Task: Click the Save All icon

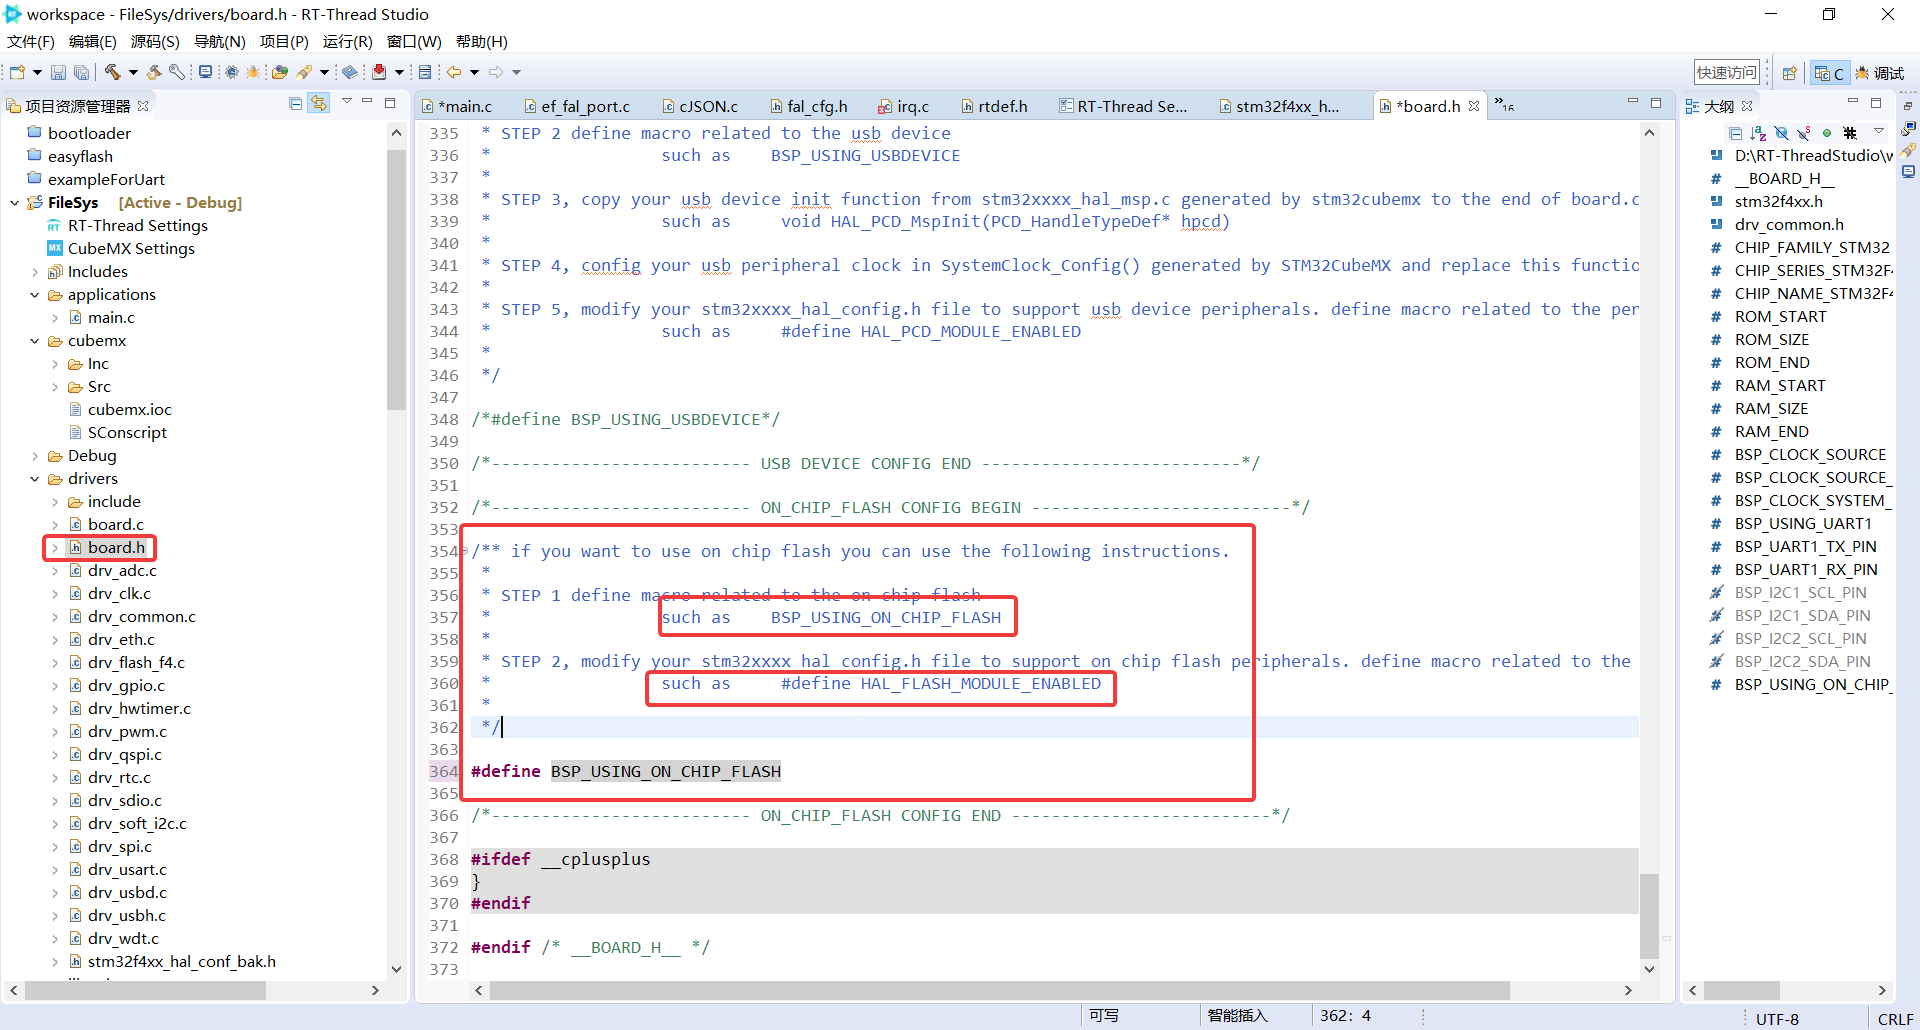Action: coord(81,71)
